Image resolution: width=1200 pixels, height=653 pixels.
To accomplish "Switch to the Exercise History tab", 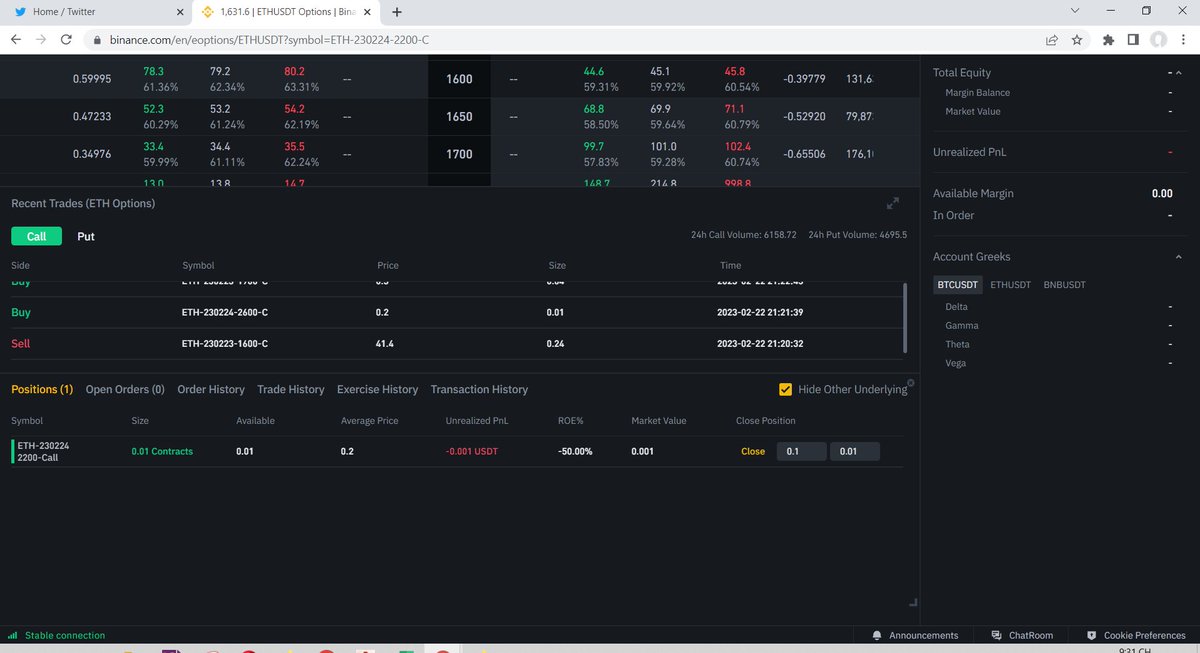I will 377,389.
